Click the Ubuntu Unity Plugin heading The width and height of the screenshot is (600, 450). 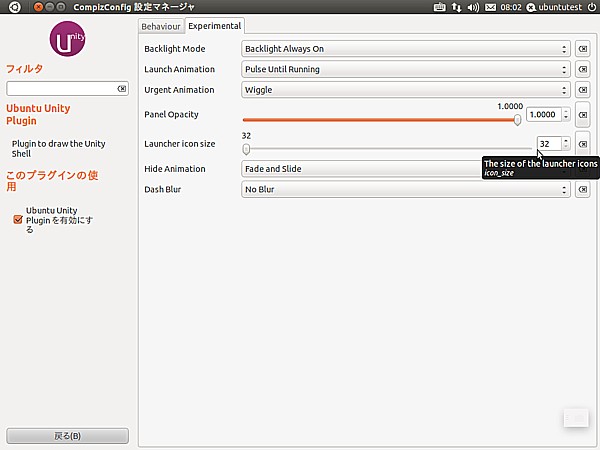38,114
